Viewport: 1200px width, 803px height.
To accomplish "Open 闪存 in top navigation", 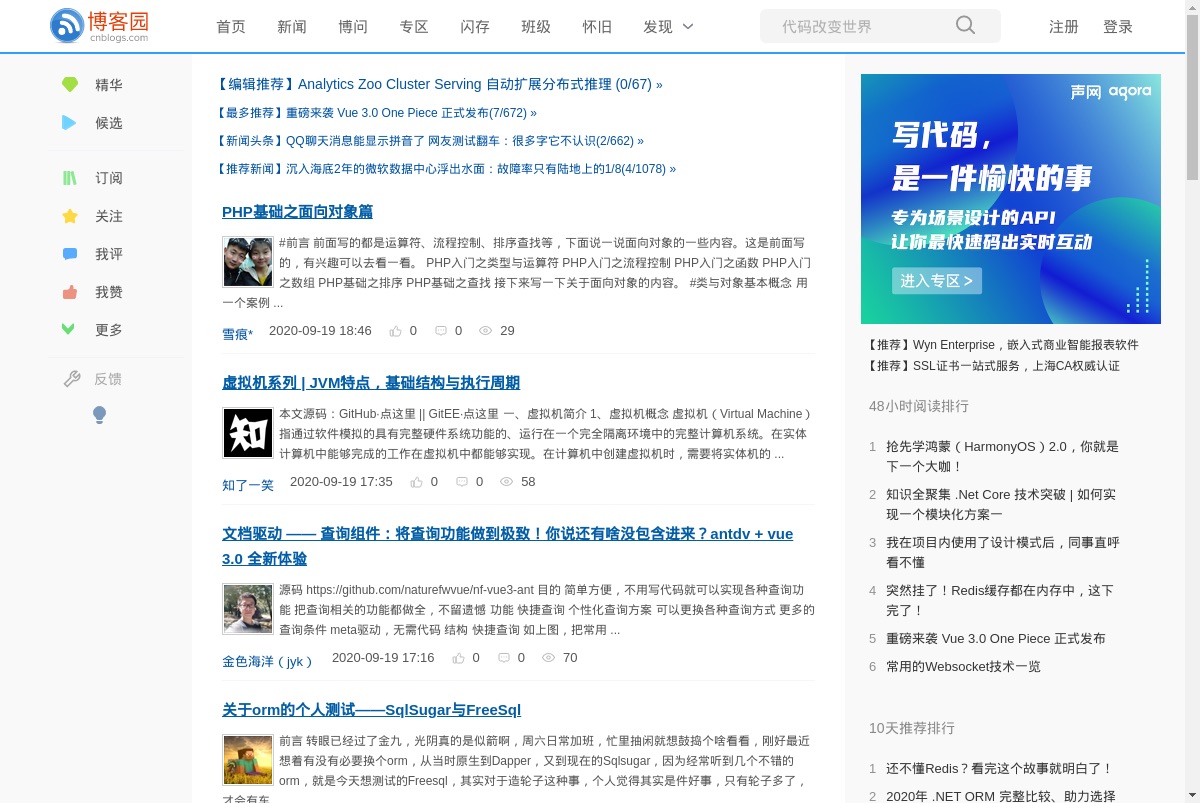I will (475, 27).
